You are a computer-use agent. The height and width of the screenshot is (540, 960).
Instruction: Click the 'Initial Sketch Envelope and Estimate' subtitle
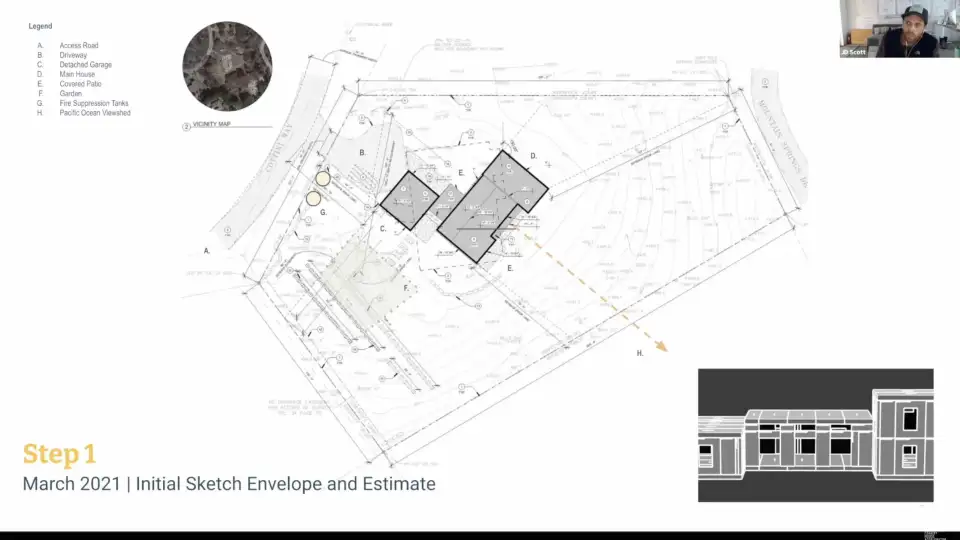pyautogui.click(x=285, y=484)
